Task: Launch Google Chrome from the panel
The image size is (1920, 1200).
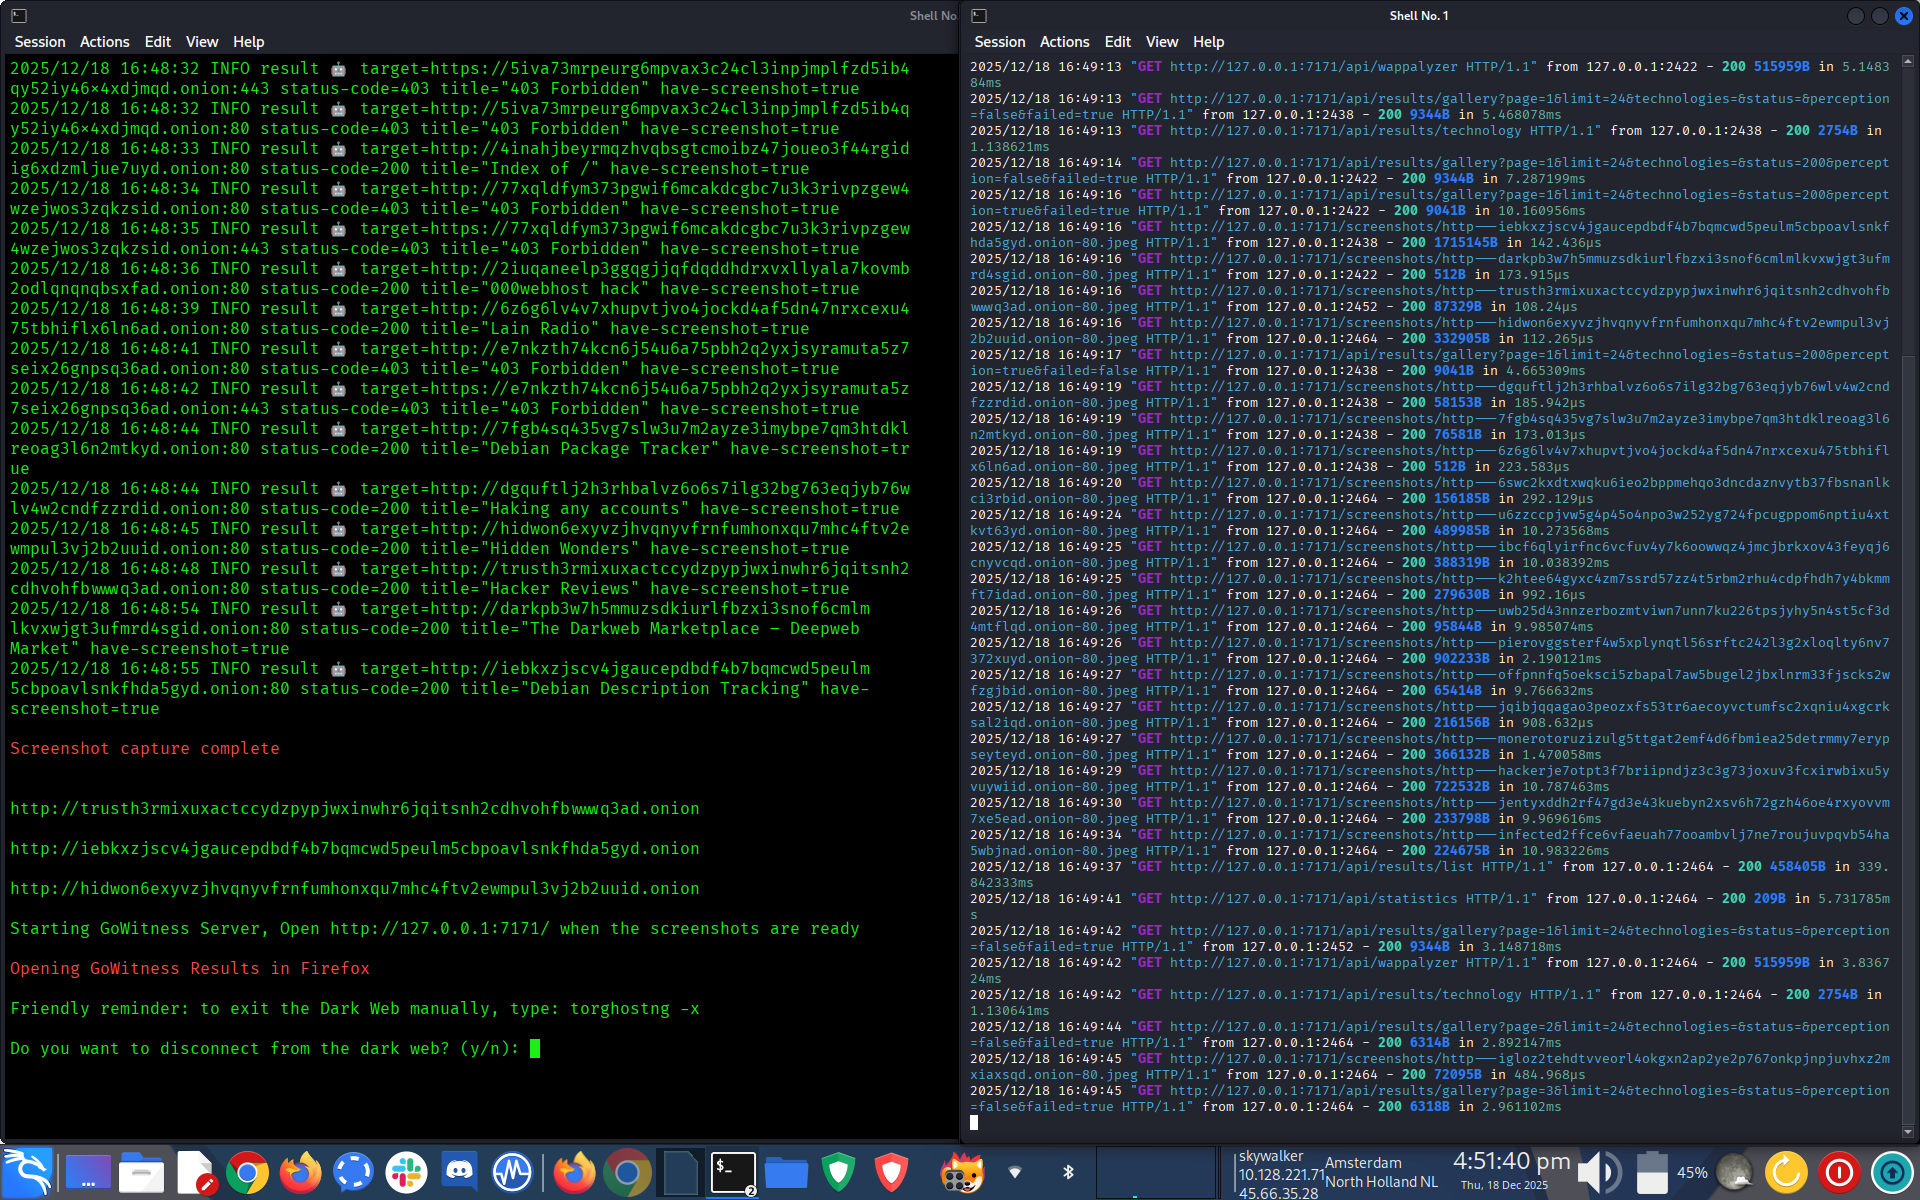Action: click(247, 1172)
